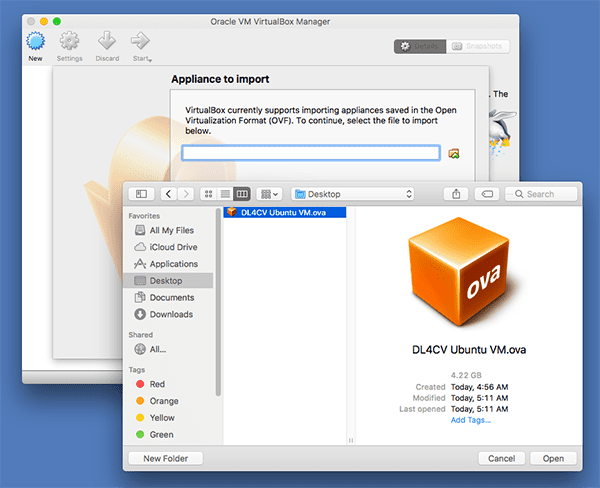The height and width of the screenshot is (488, 600).
Task: Click the Open button
Action: 553,459
